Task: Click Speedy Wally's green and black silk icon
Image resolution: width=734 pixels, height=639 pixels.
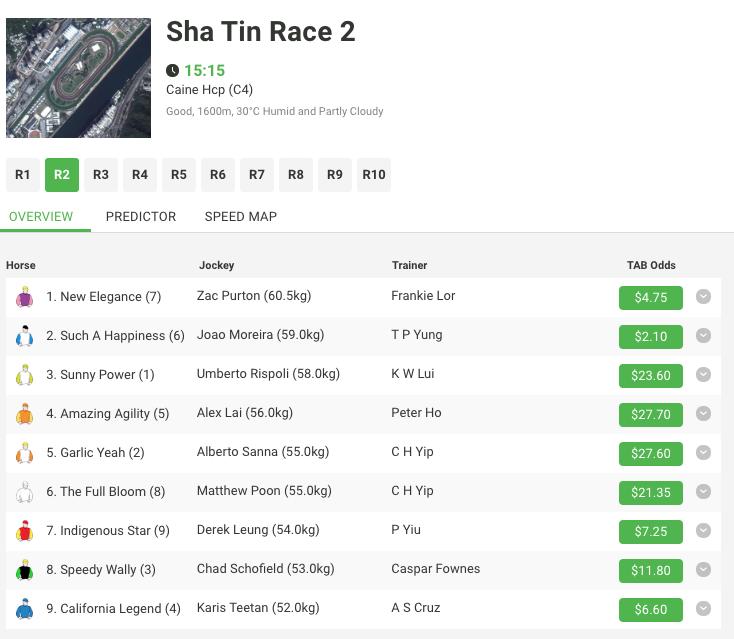Action: [25, 570]
